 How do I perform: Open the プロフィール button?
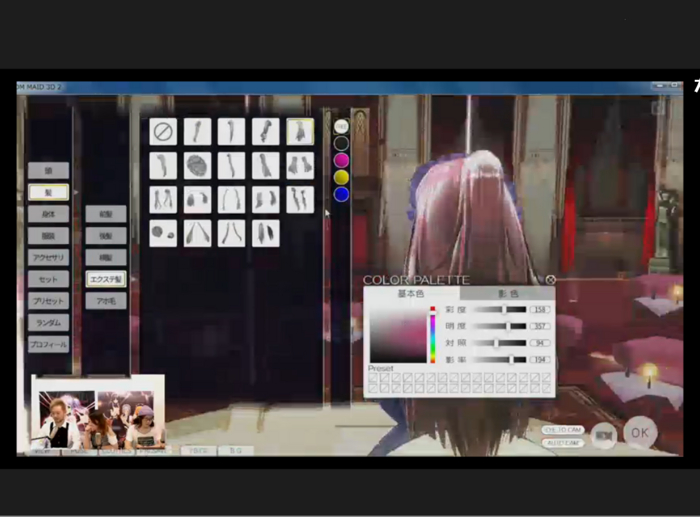(49, 345)
